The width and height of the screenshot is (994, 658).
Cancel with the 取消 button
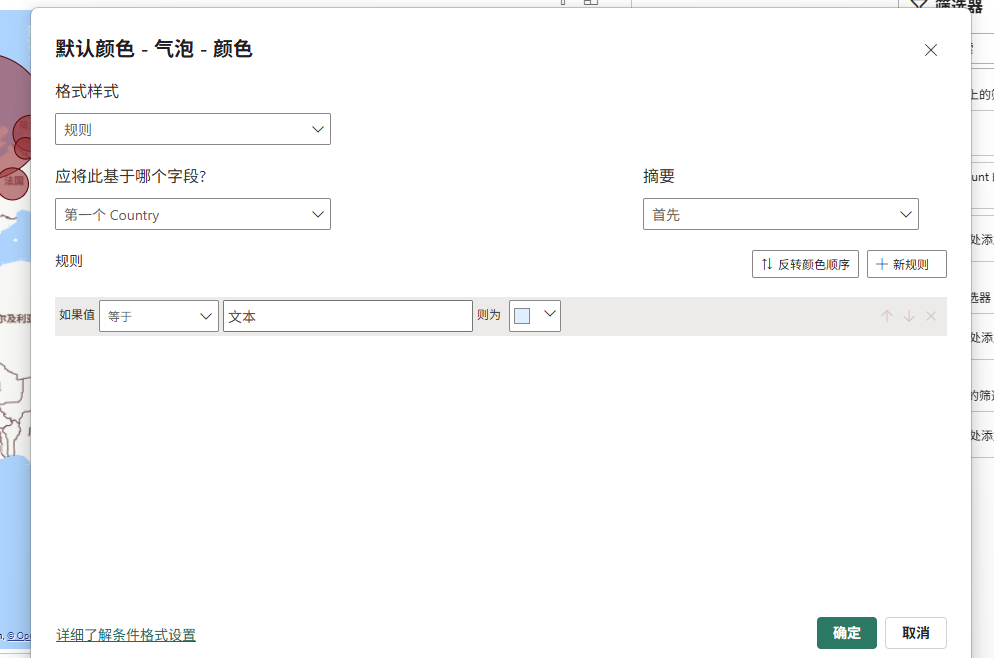coord(915,633)
